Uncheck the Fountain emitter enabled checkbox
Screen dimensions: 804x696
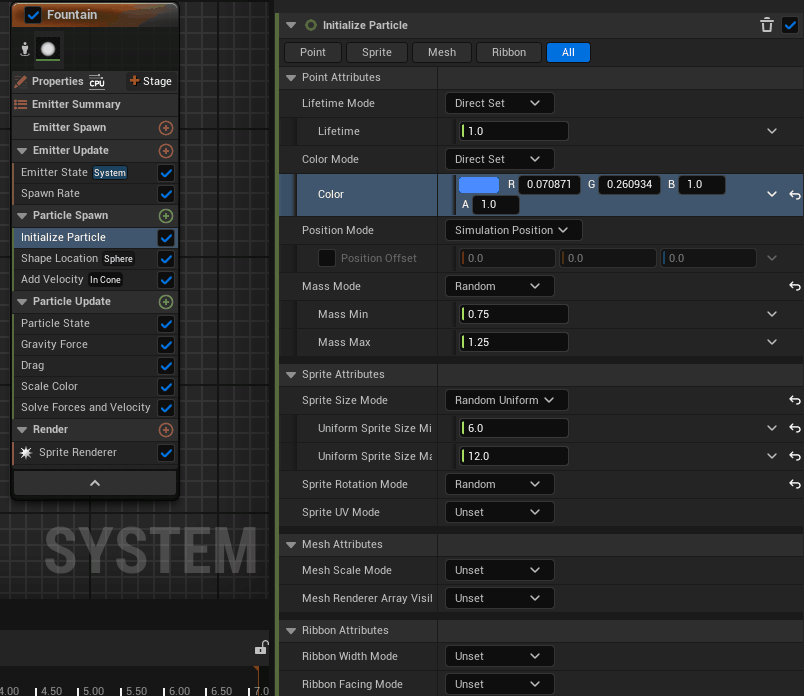[33, 15]
